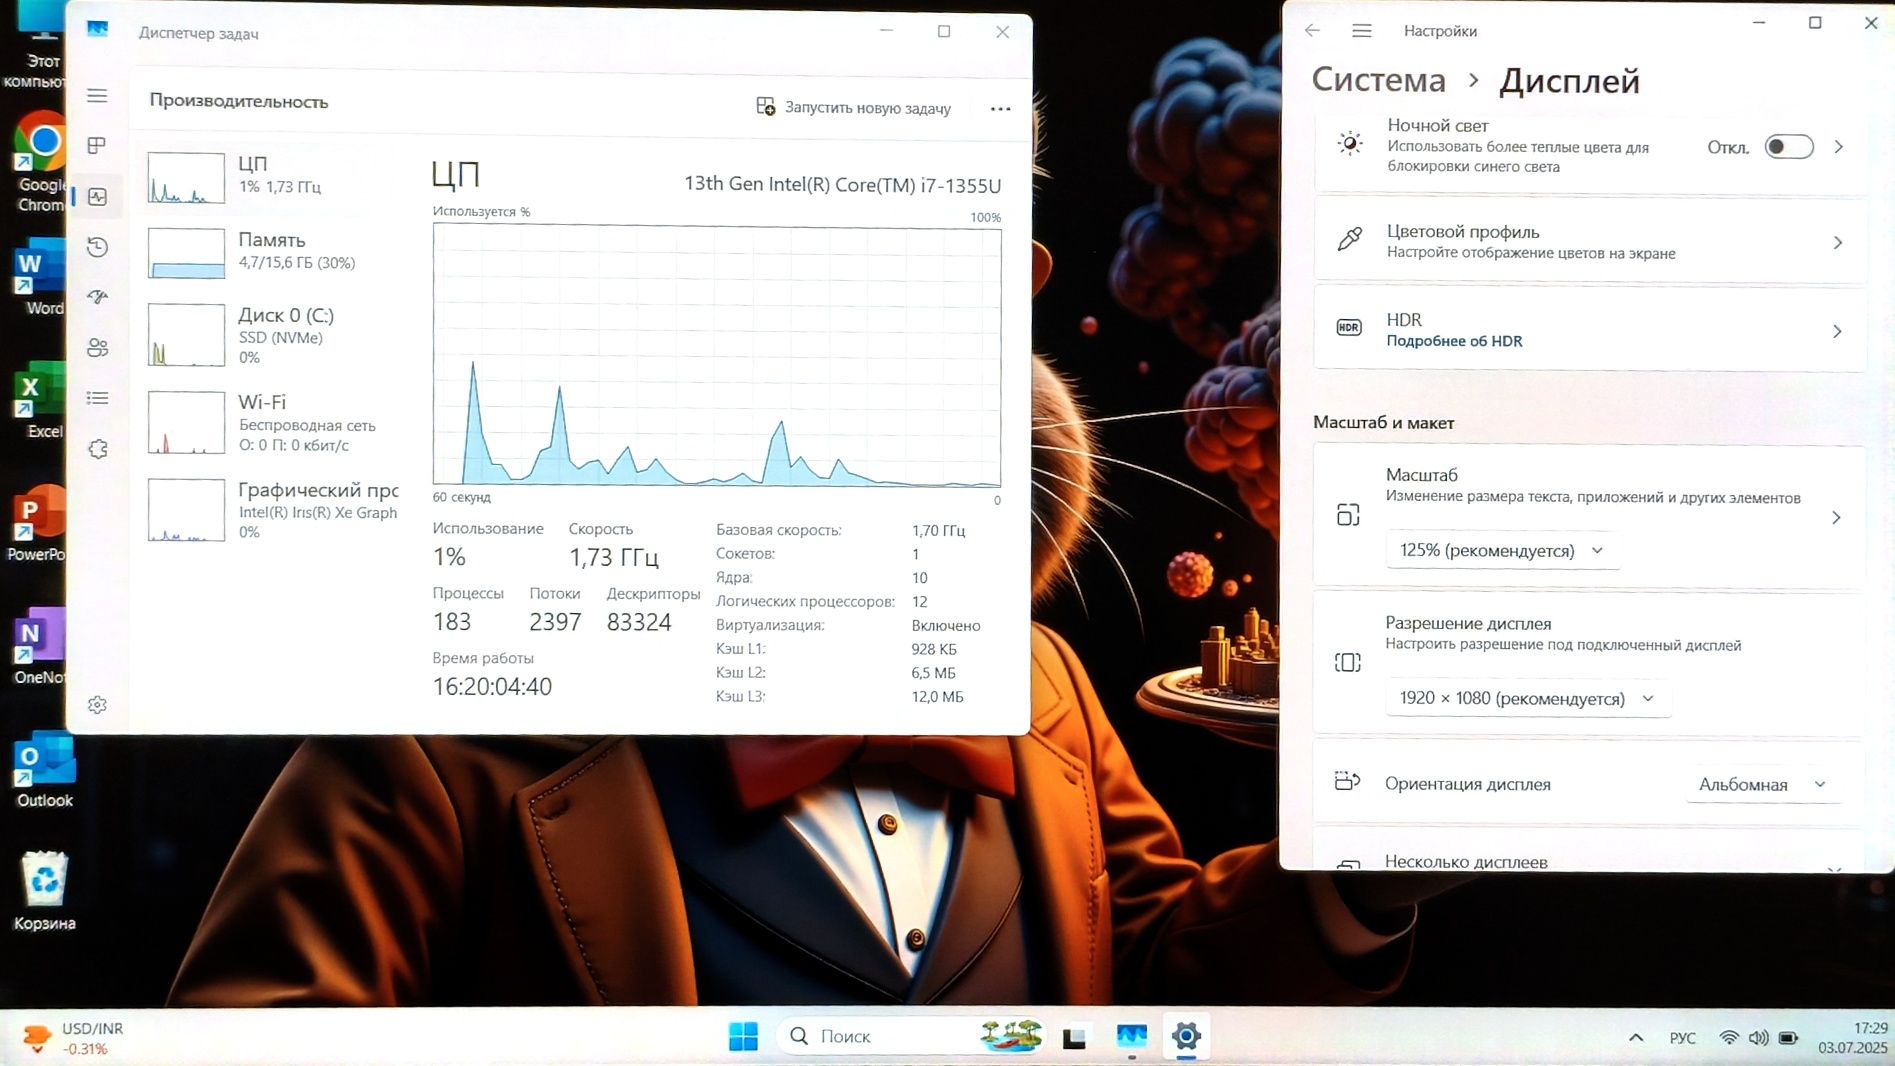The image size is (1895, 1066).
Task: Switch to Settings gear taskbar icon
Action: [1186, 1037]
